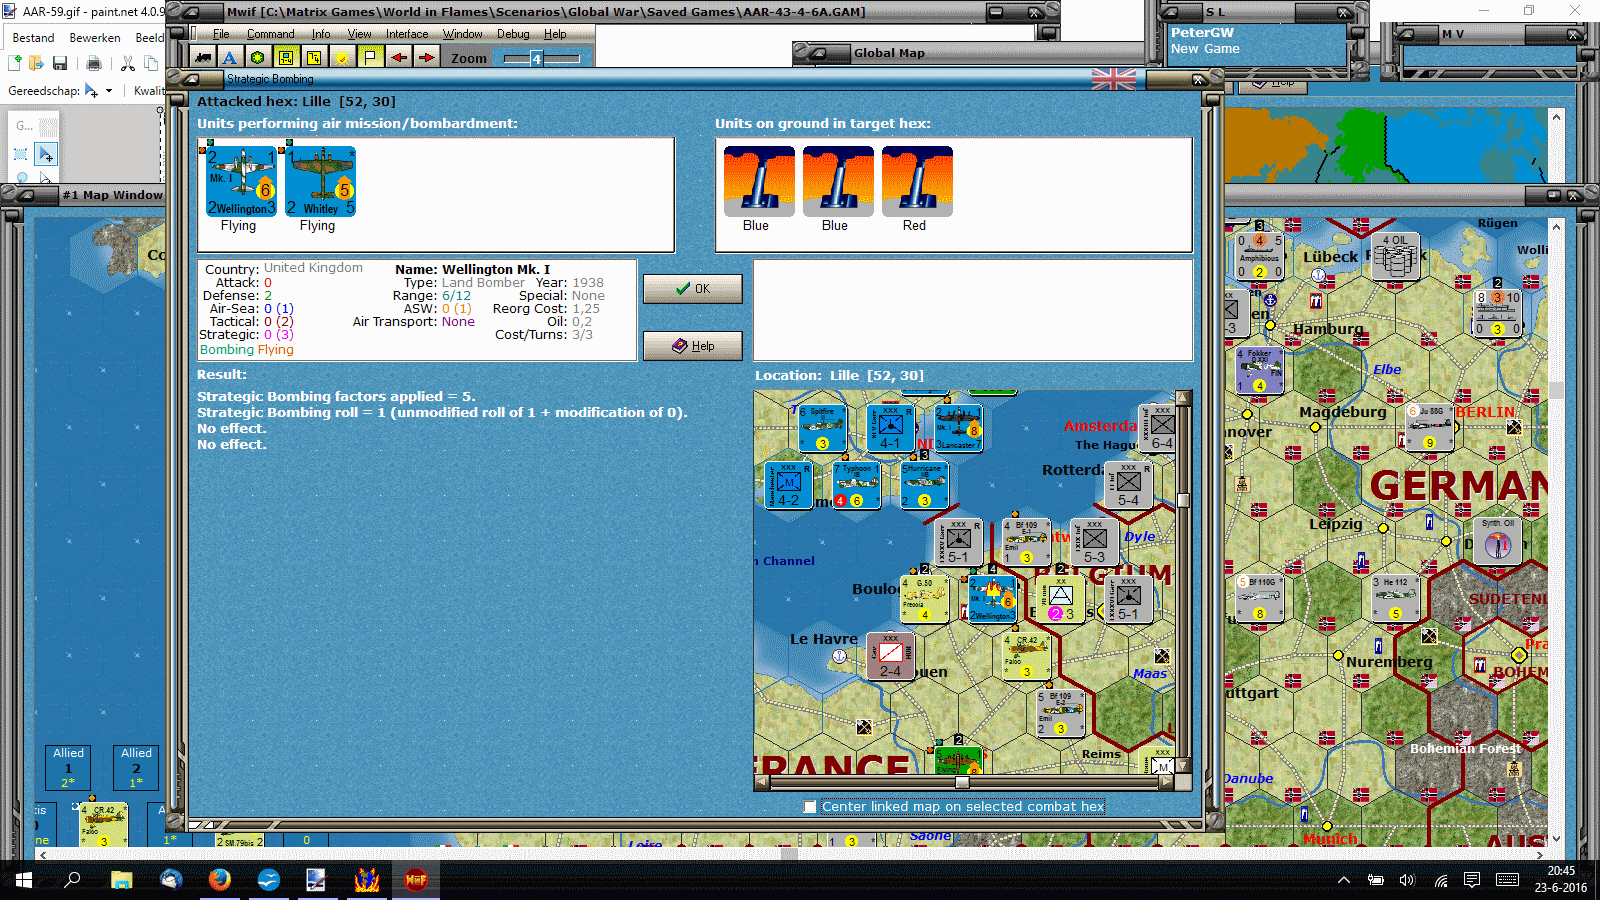Click the 5-3 infantry corps near Dyle
Viewport: 1600px width, 900px height.
coord(1094,543)
